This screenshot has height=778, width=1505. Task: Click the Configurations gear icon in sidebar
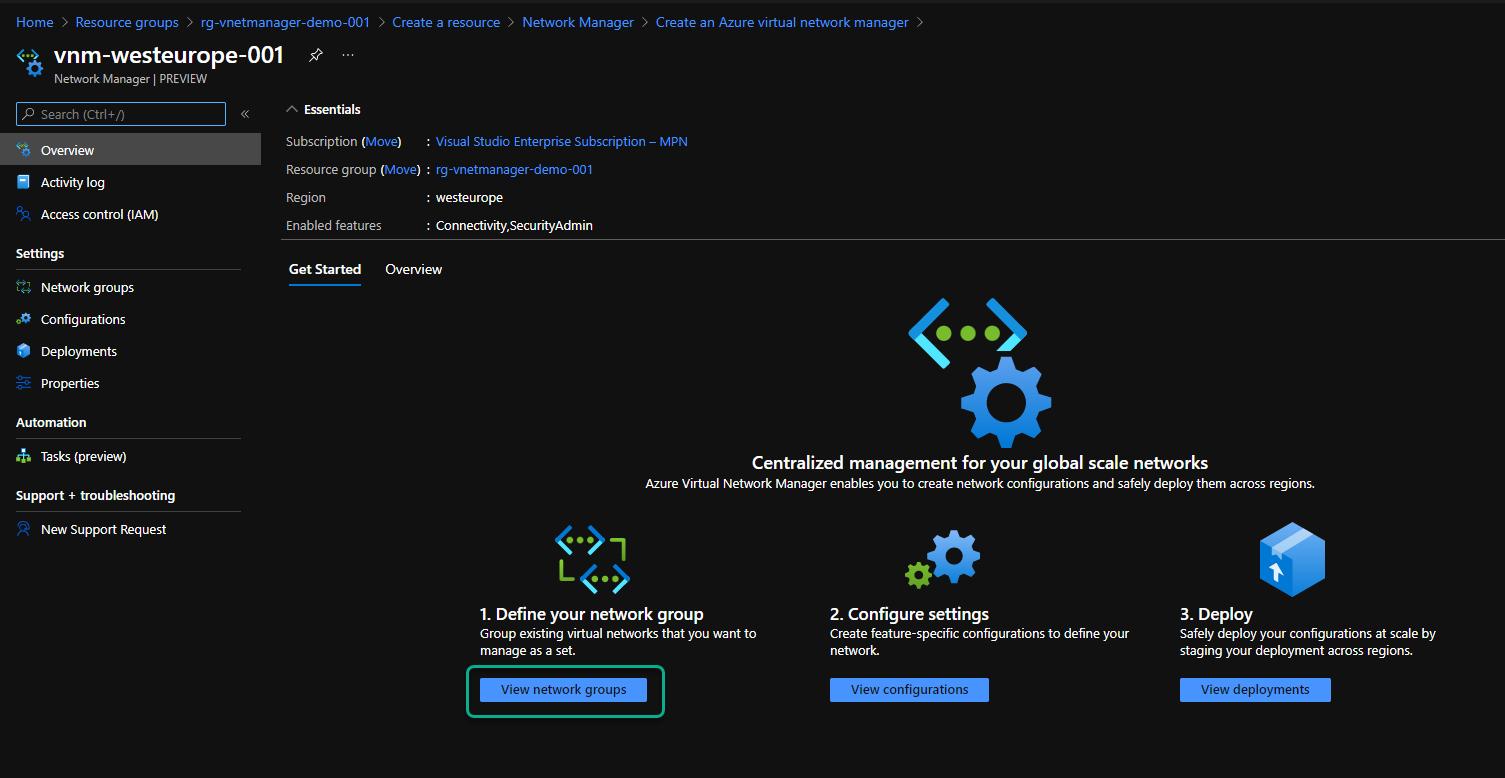[24, 319]
